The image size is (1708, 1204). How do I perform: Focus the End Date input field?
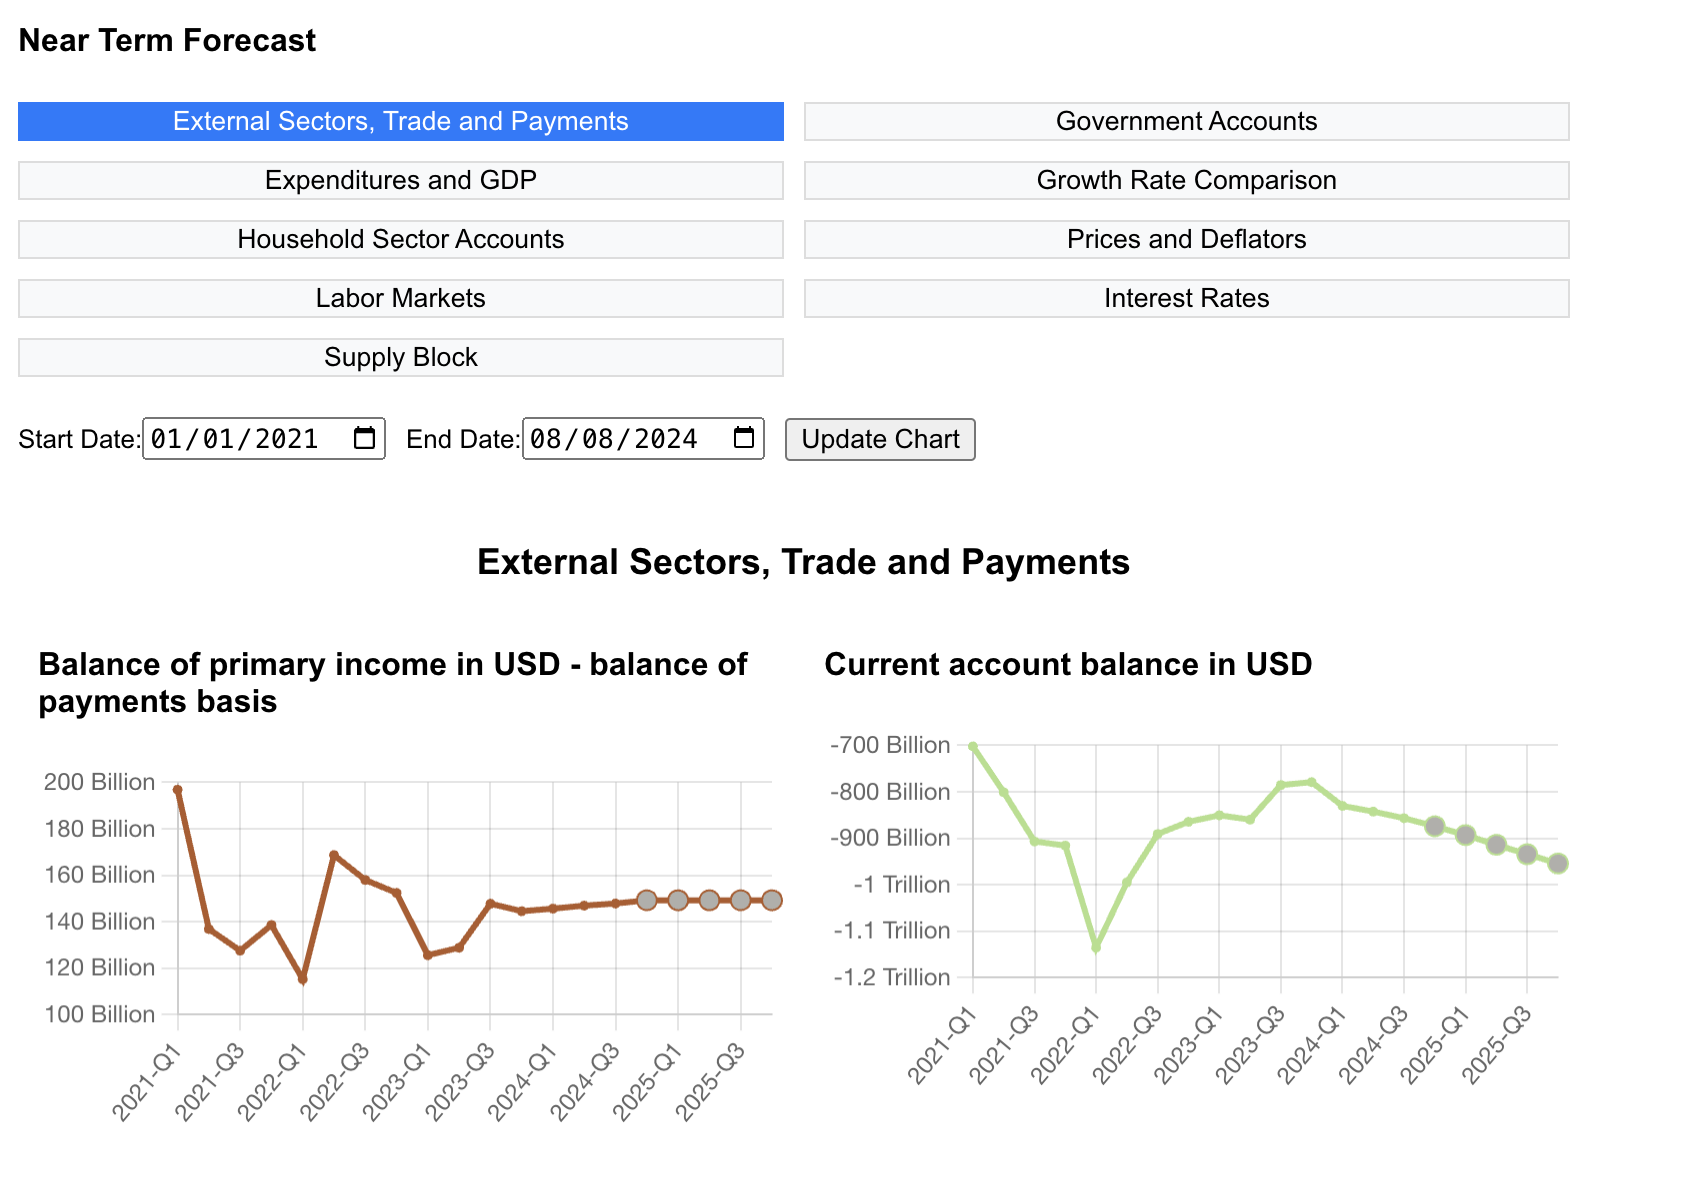[643, 439]
